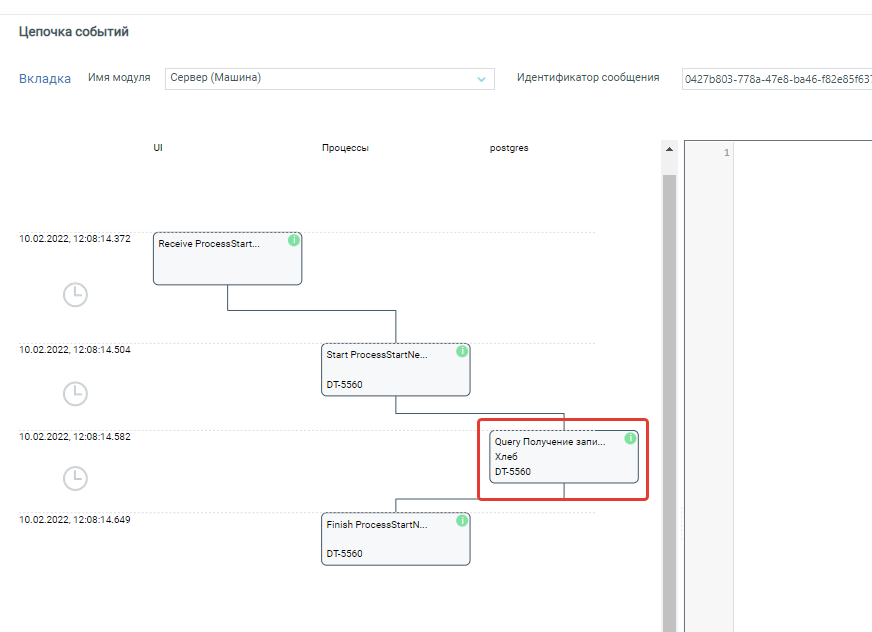Click line 1 in the code editor
The width and height of the screenshot is (872, 632).
[800, 152]
